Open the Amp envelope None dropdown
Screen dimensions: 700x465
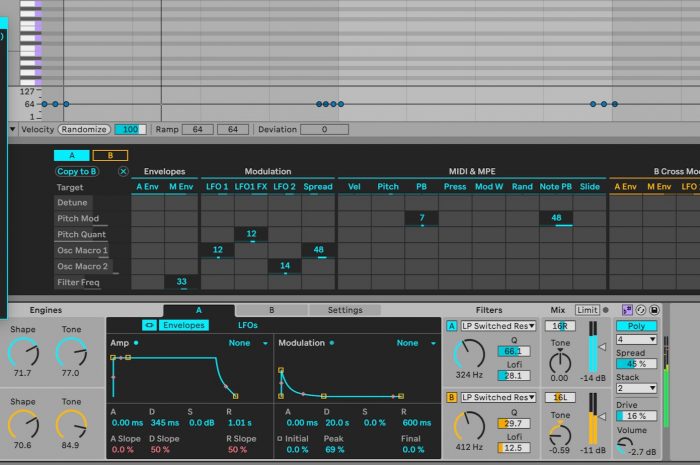point(248,343)
